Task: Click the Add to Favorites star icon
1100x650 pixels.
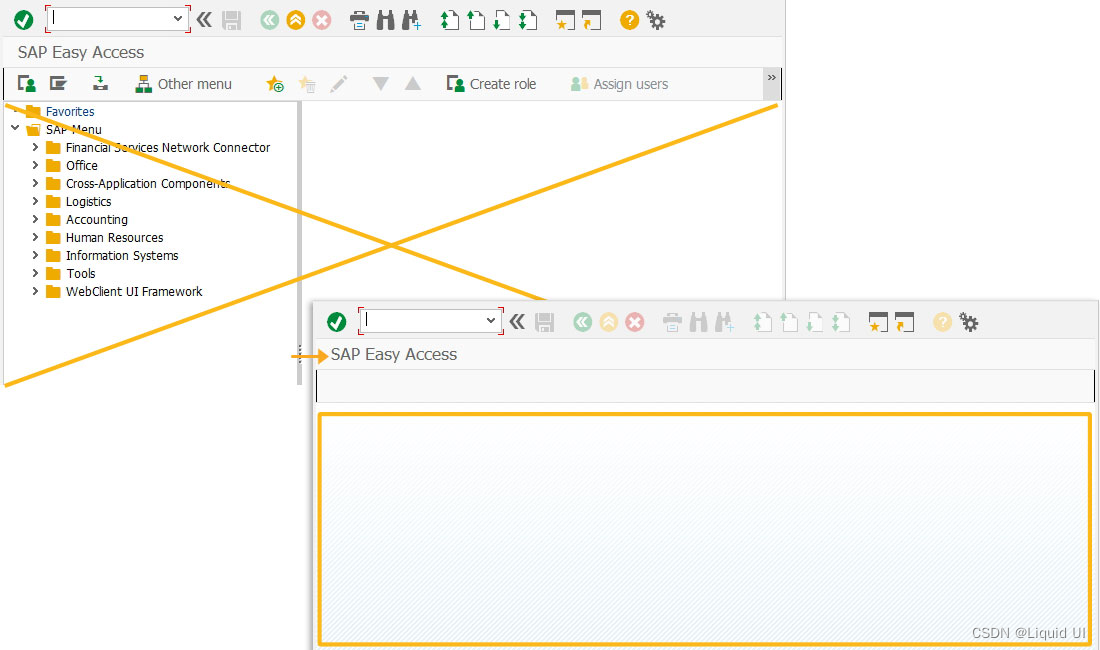Action: [x=274, y=84]
